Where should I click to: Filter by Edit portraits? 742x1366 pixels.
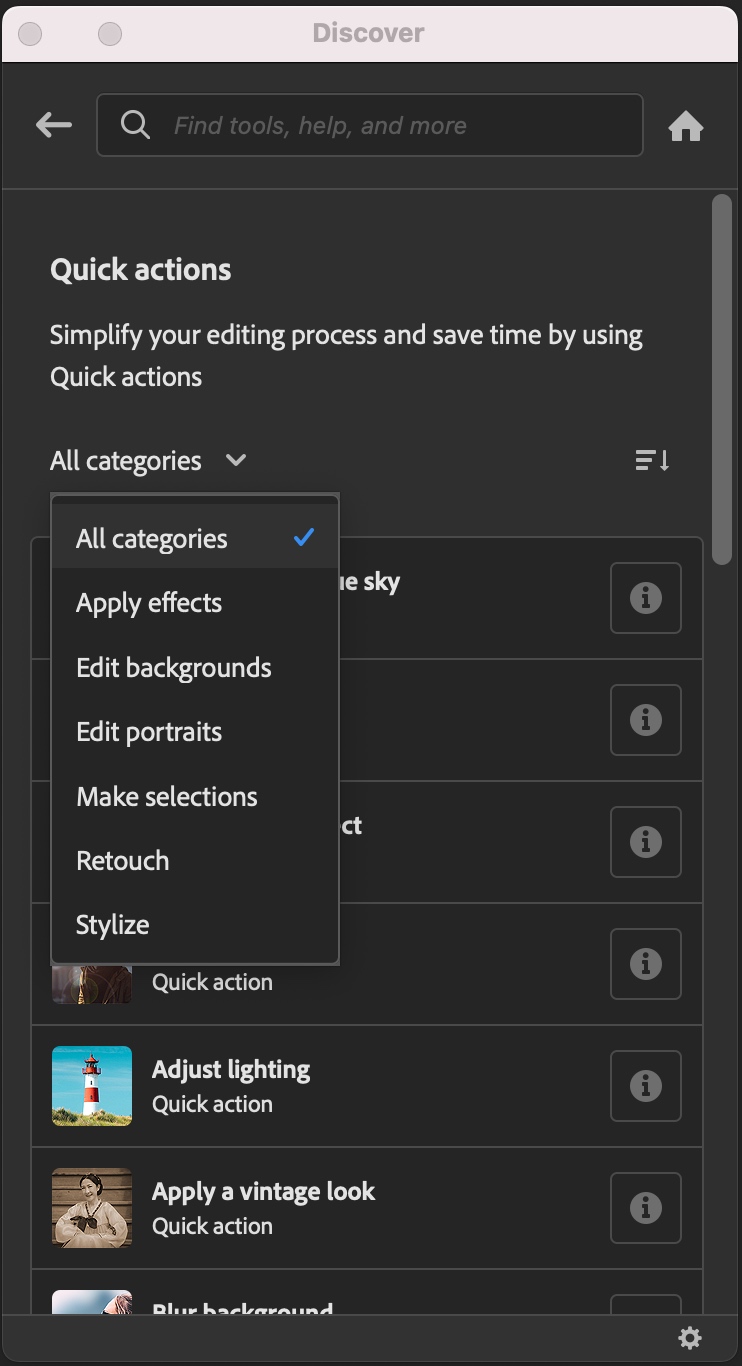click(x=149, y=732)
